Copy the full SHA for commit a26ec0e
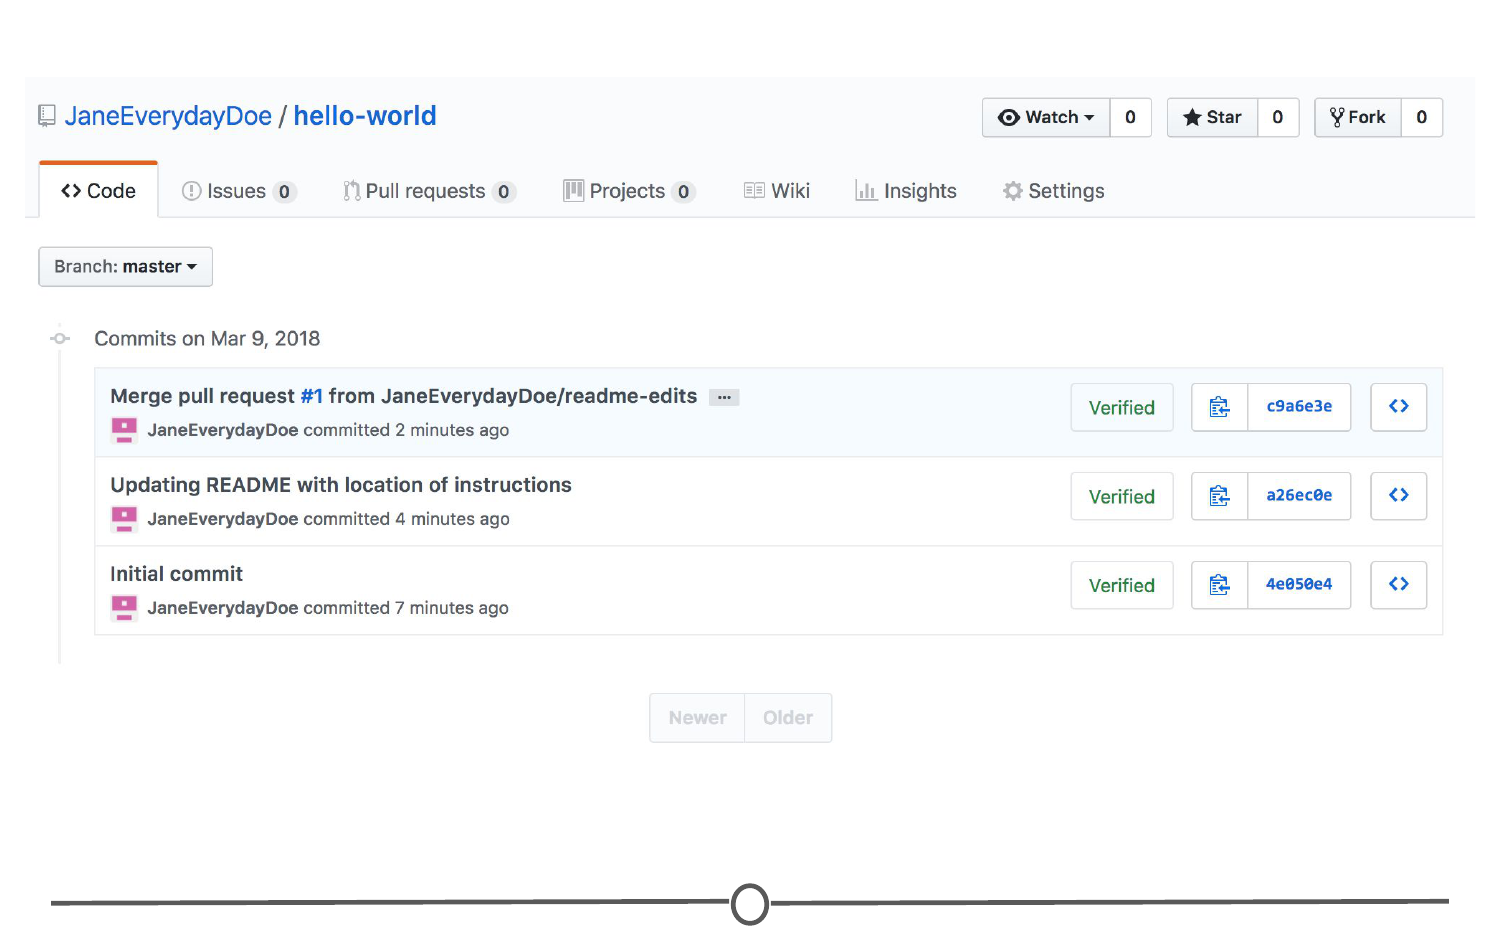The image size is (1500, 938). tap(1219, 496)
